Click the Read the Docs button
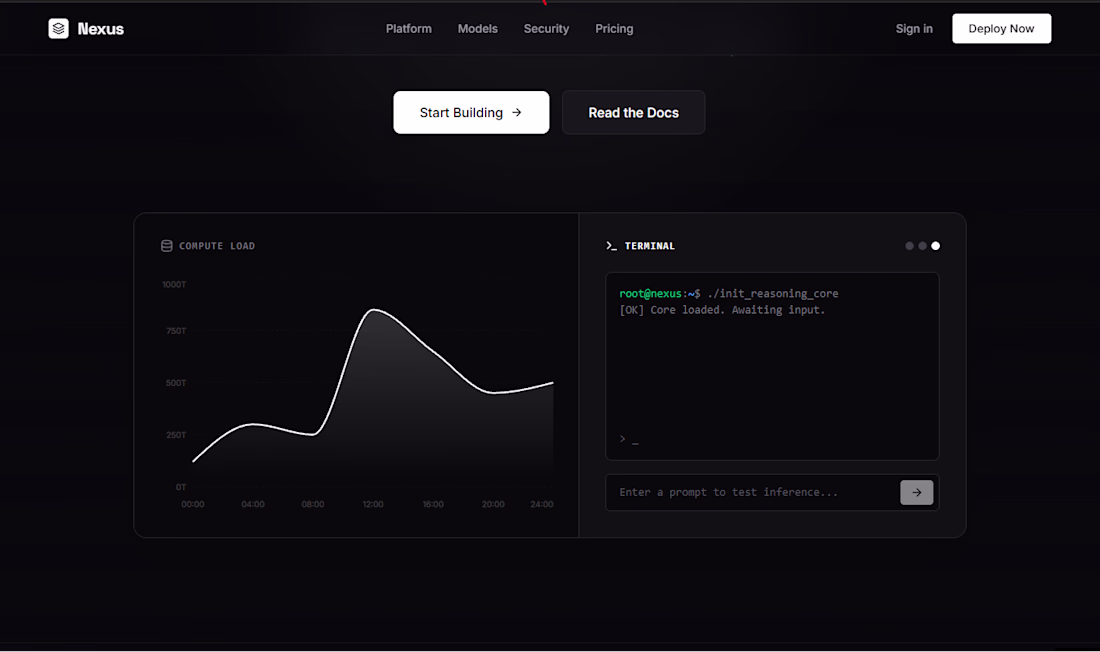The height and width of the screenshot is (652, 1100). click(x=633, y=112)
